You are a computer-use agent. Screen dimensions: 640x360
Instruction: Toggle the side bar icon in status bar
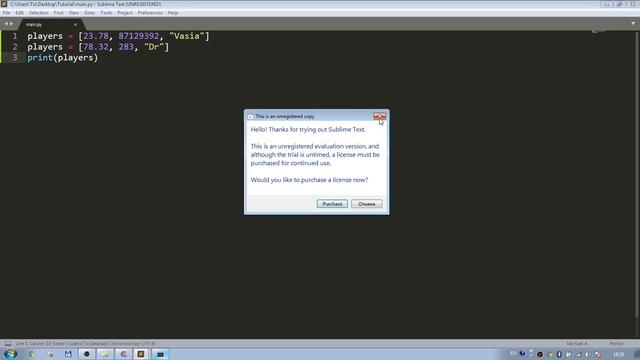coord(8,344)
